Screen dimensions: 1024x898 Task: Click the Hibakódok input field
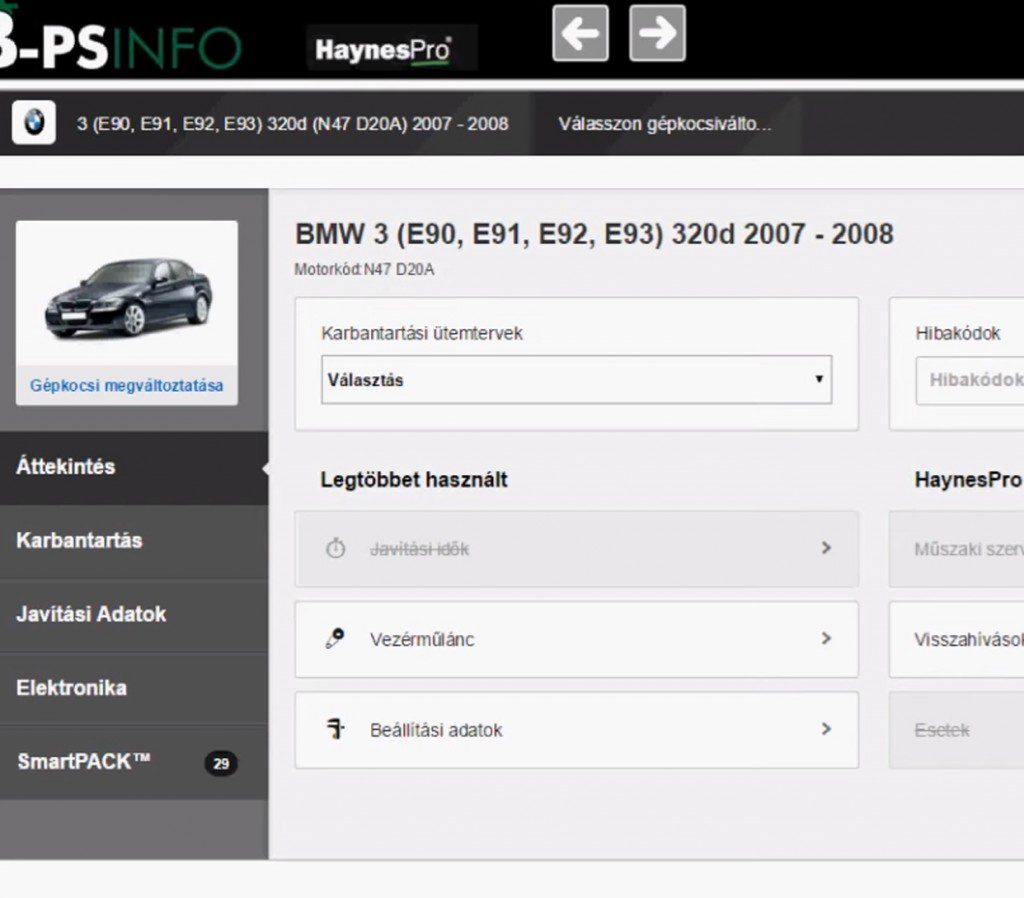pyautogui.click(x=970, y=381)
